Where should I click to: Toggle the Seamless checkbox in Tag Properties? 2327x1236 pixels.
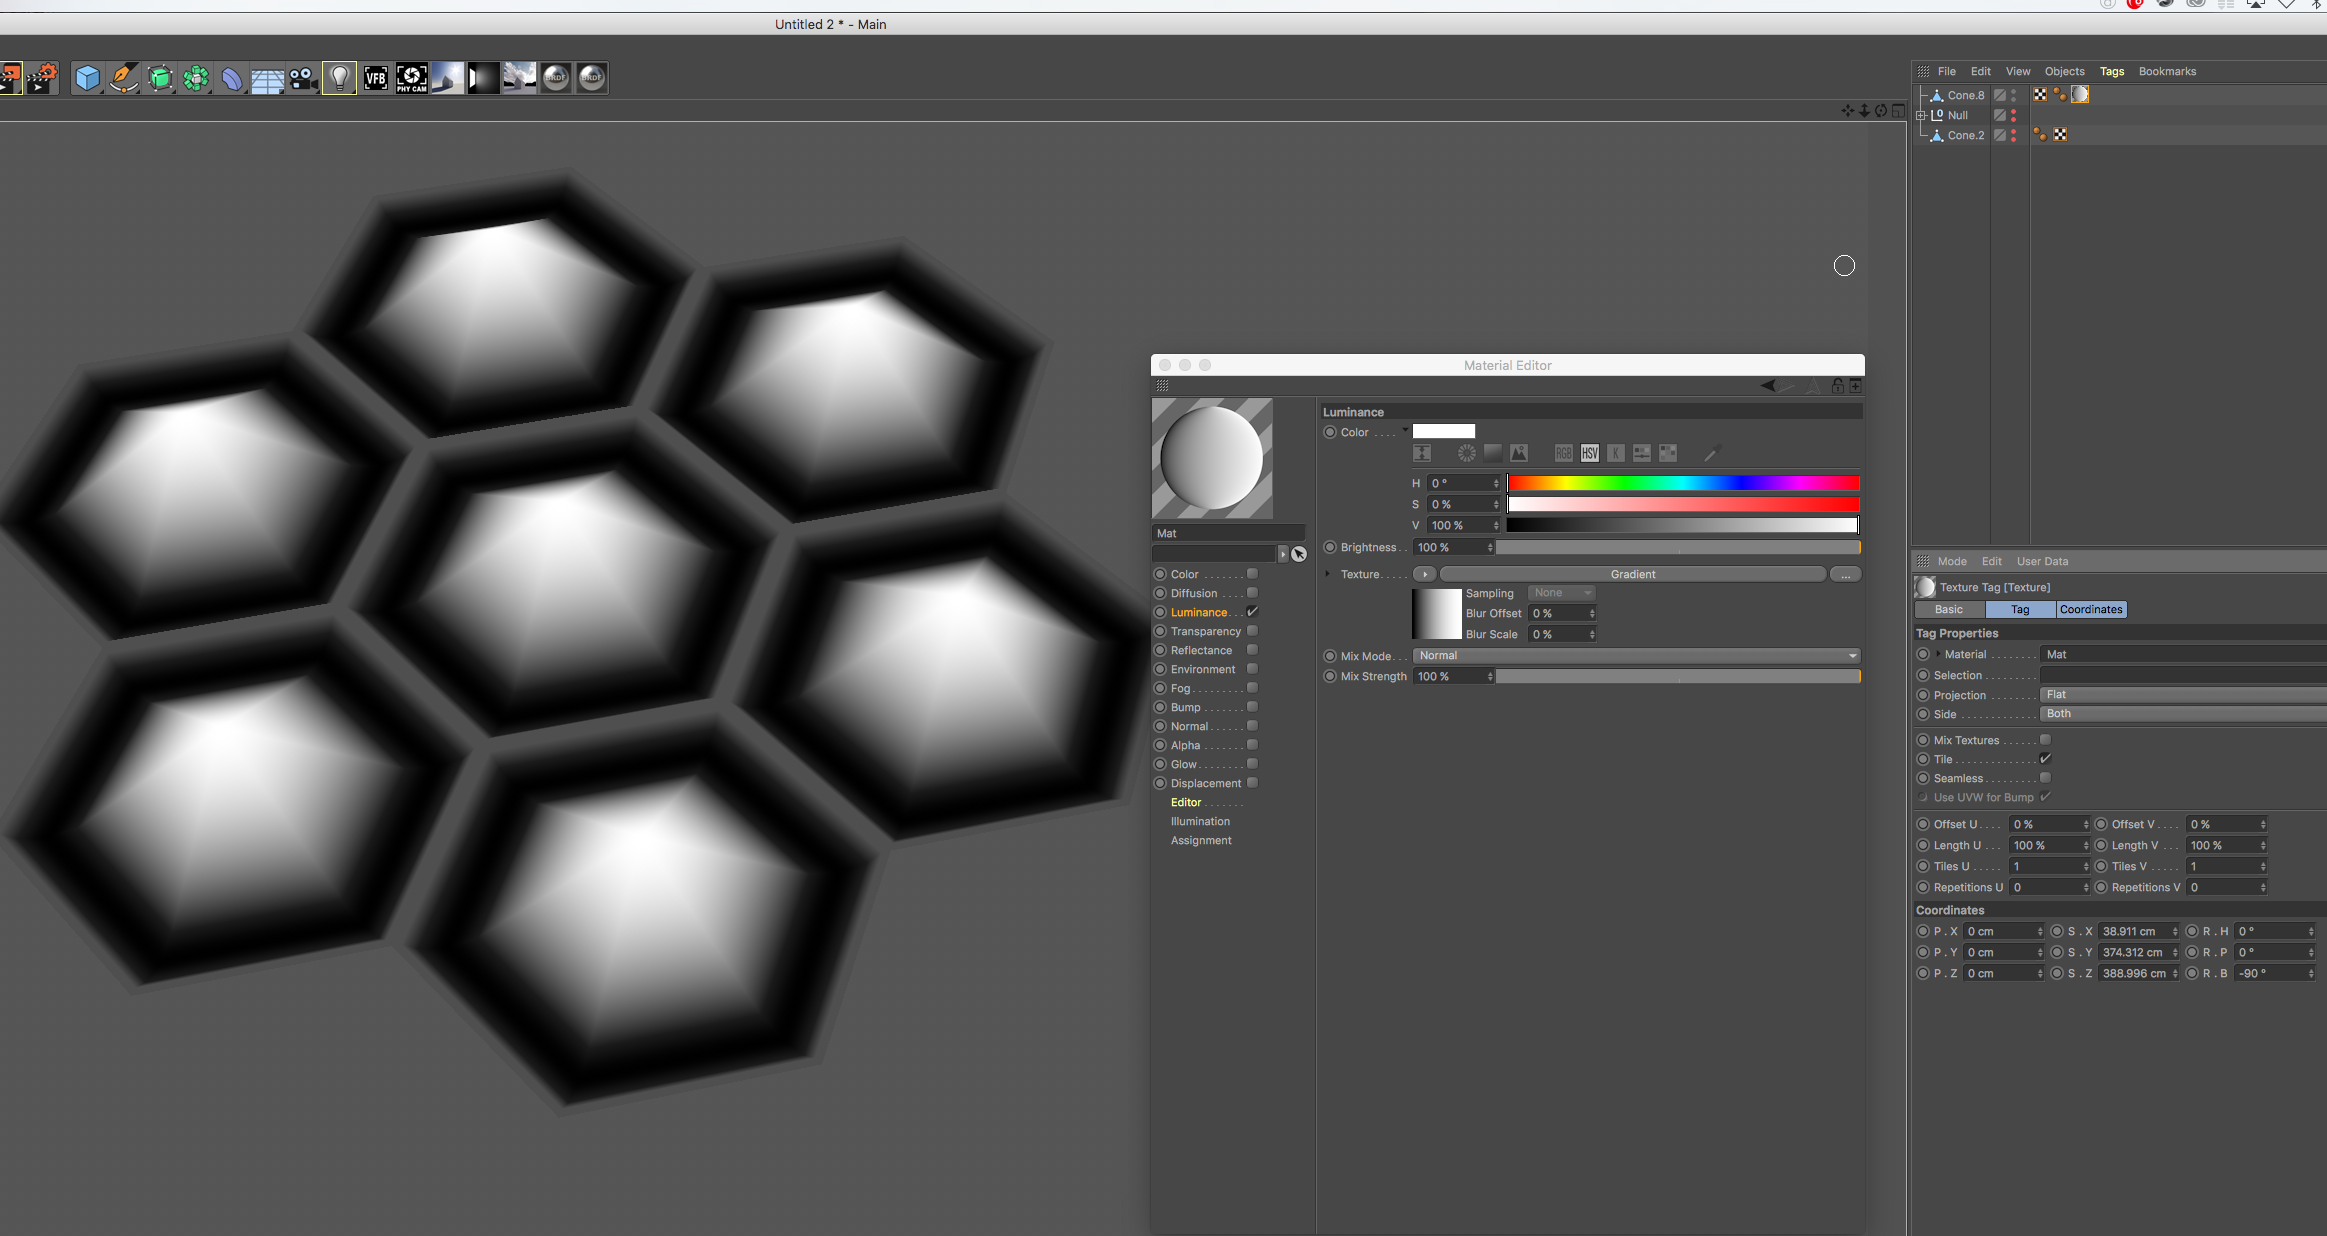(2045, 778)
